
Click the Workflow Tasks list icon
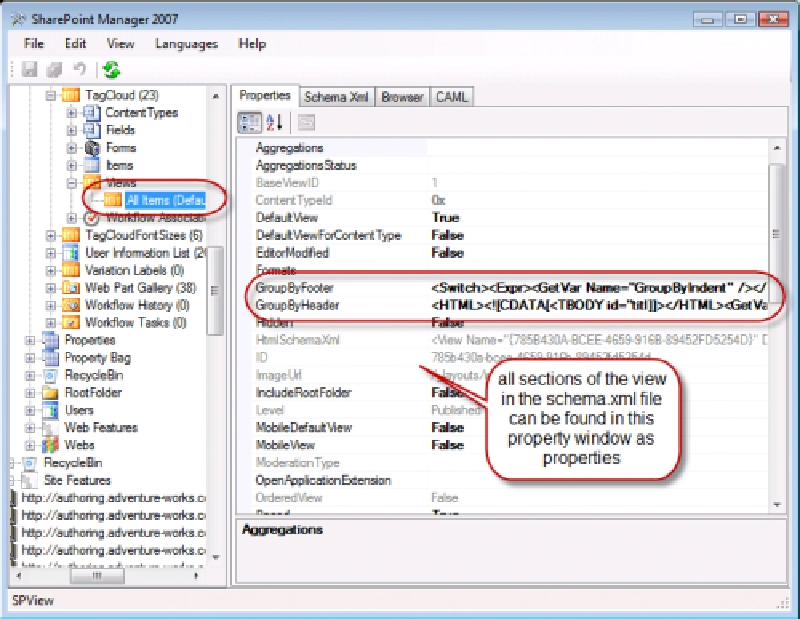coord(71,323)
